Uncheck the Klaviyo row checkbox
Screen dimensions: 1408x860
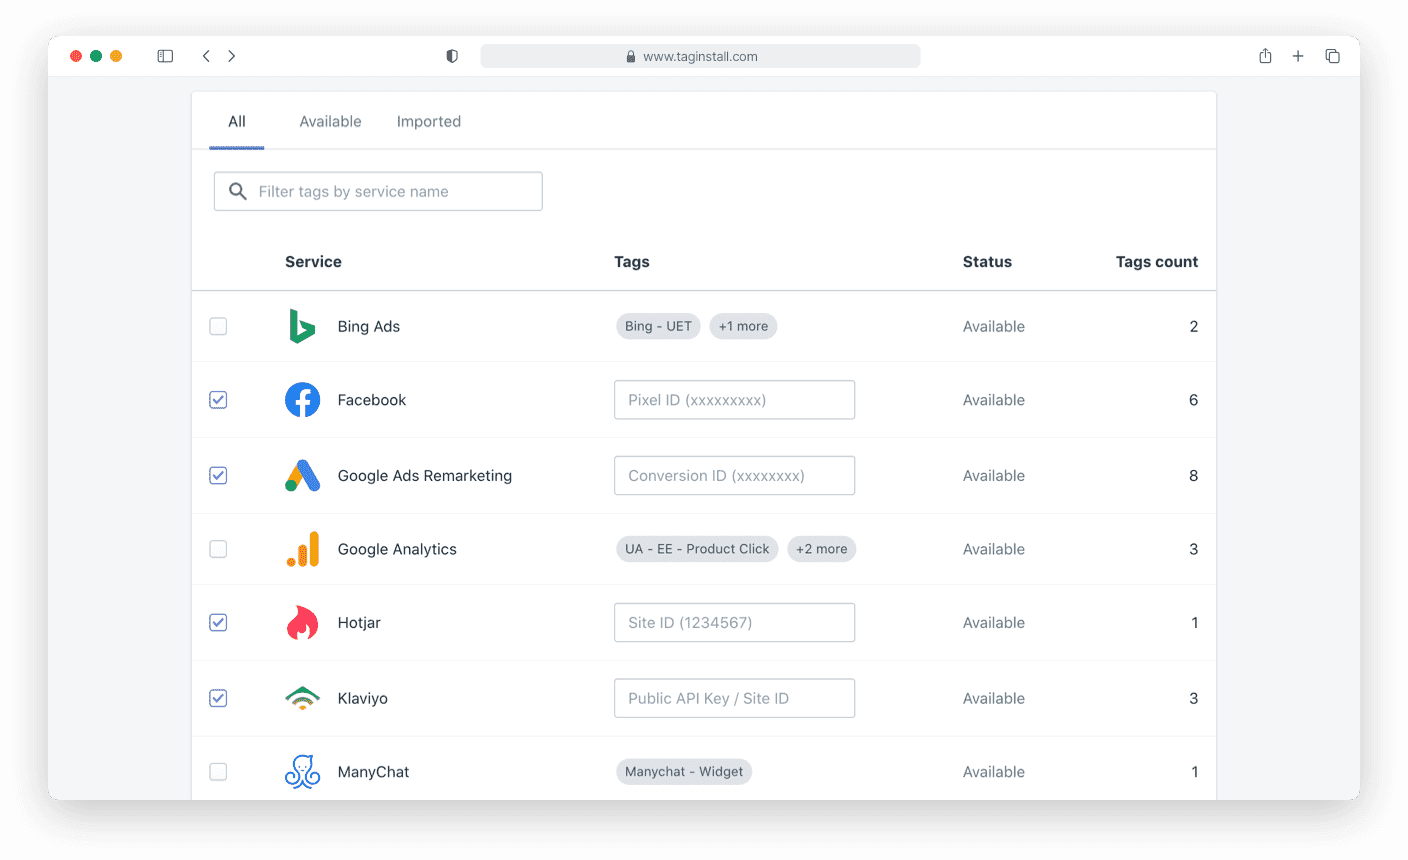pyautogui.click(x=218, y=698)
